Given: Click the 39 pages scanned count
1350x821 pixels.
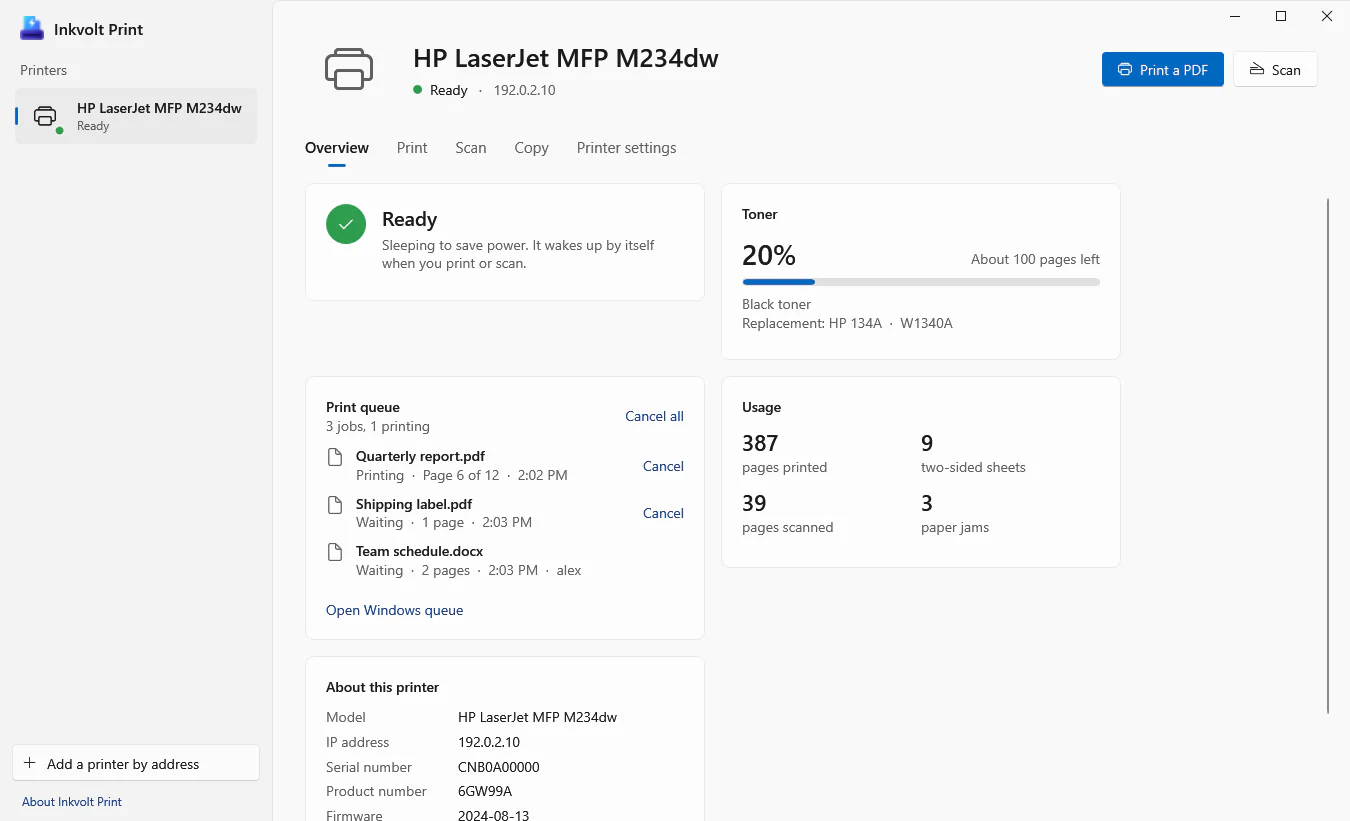Looking at the screenshot, I should (754, 503).
